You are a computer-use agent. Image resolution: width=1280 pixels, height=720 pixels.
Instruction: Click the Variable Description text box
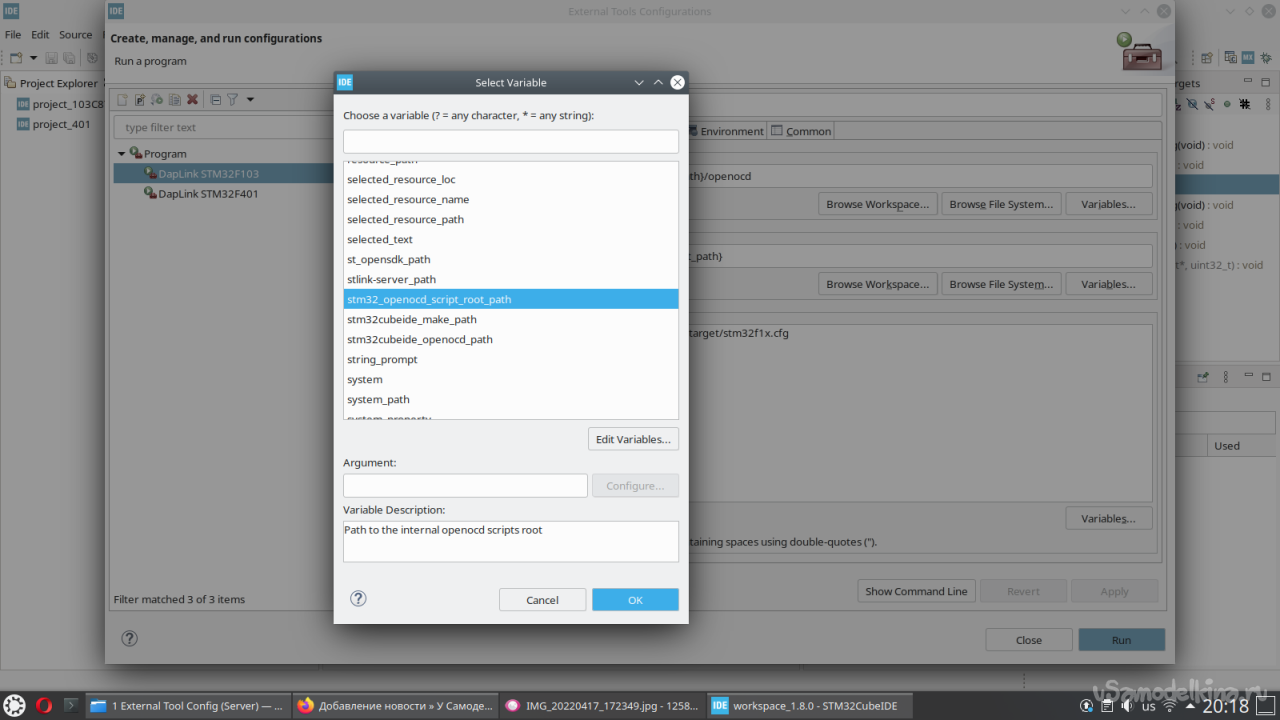pos(511,541)
